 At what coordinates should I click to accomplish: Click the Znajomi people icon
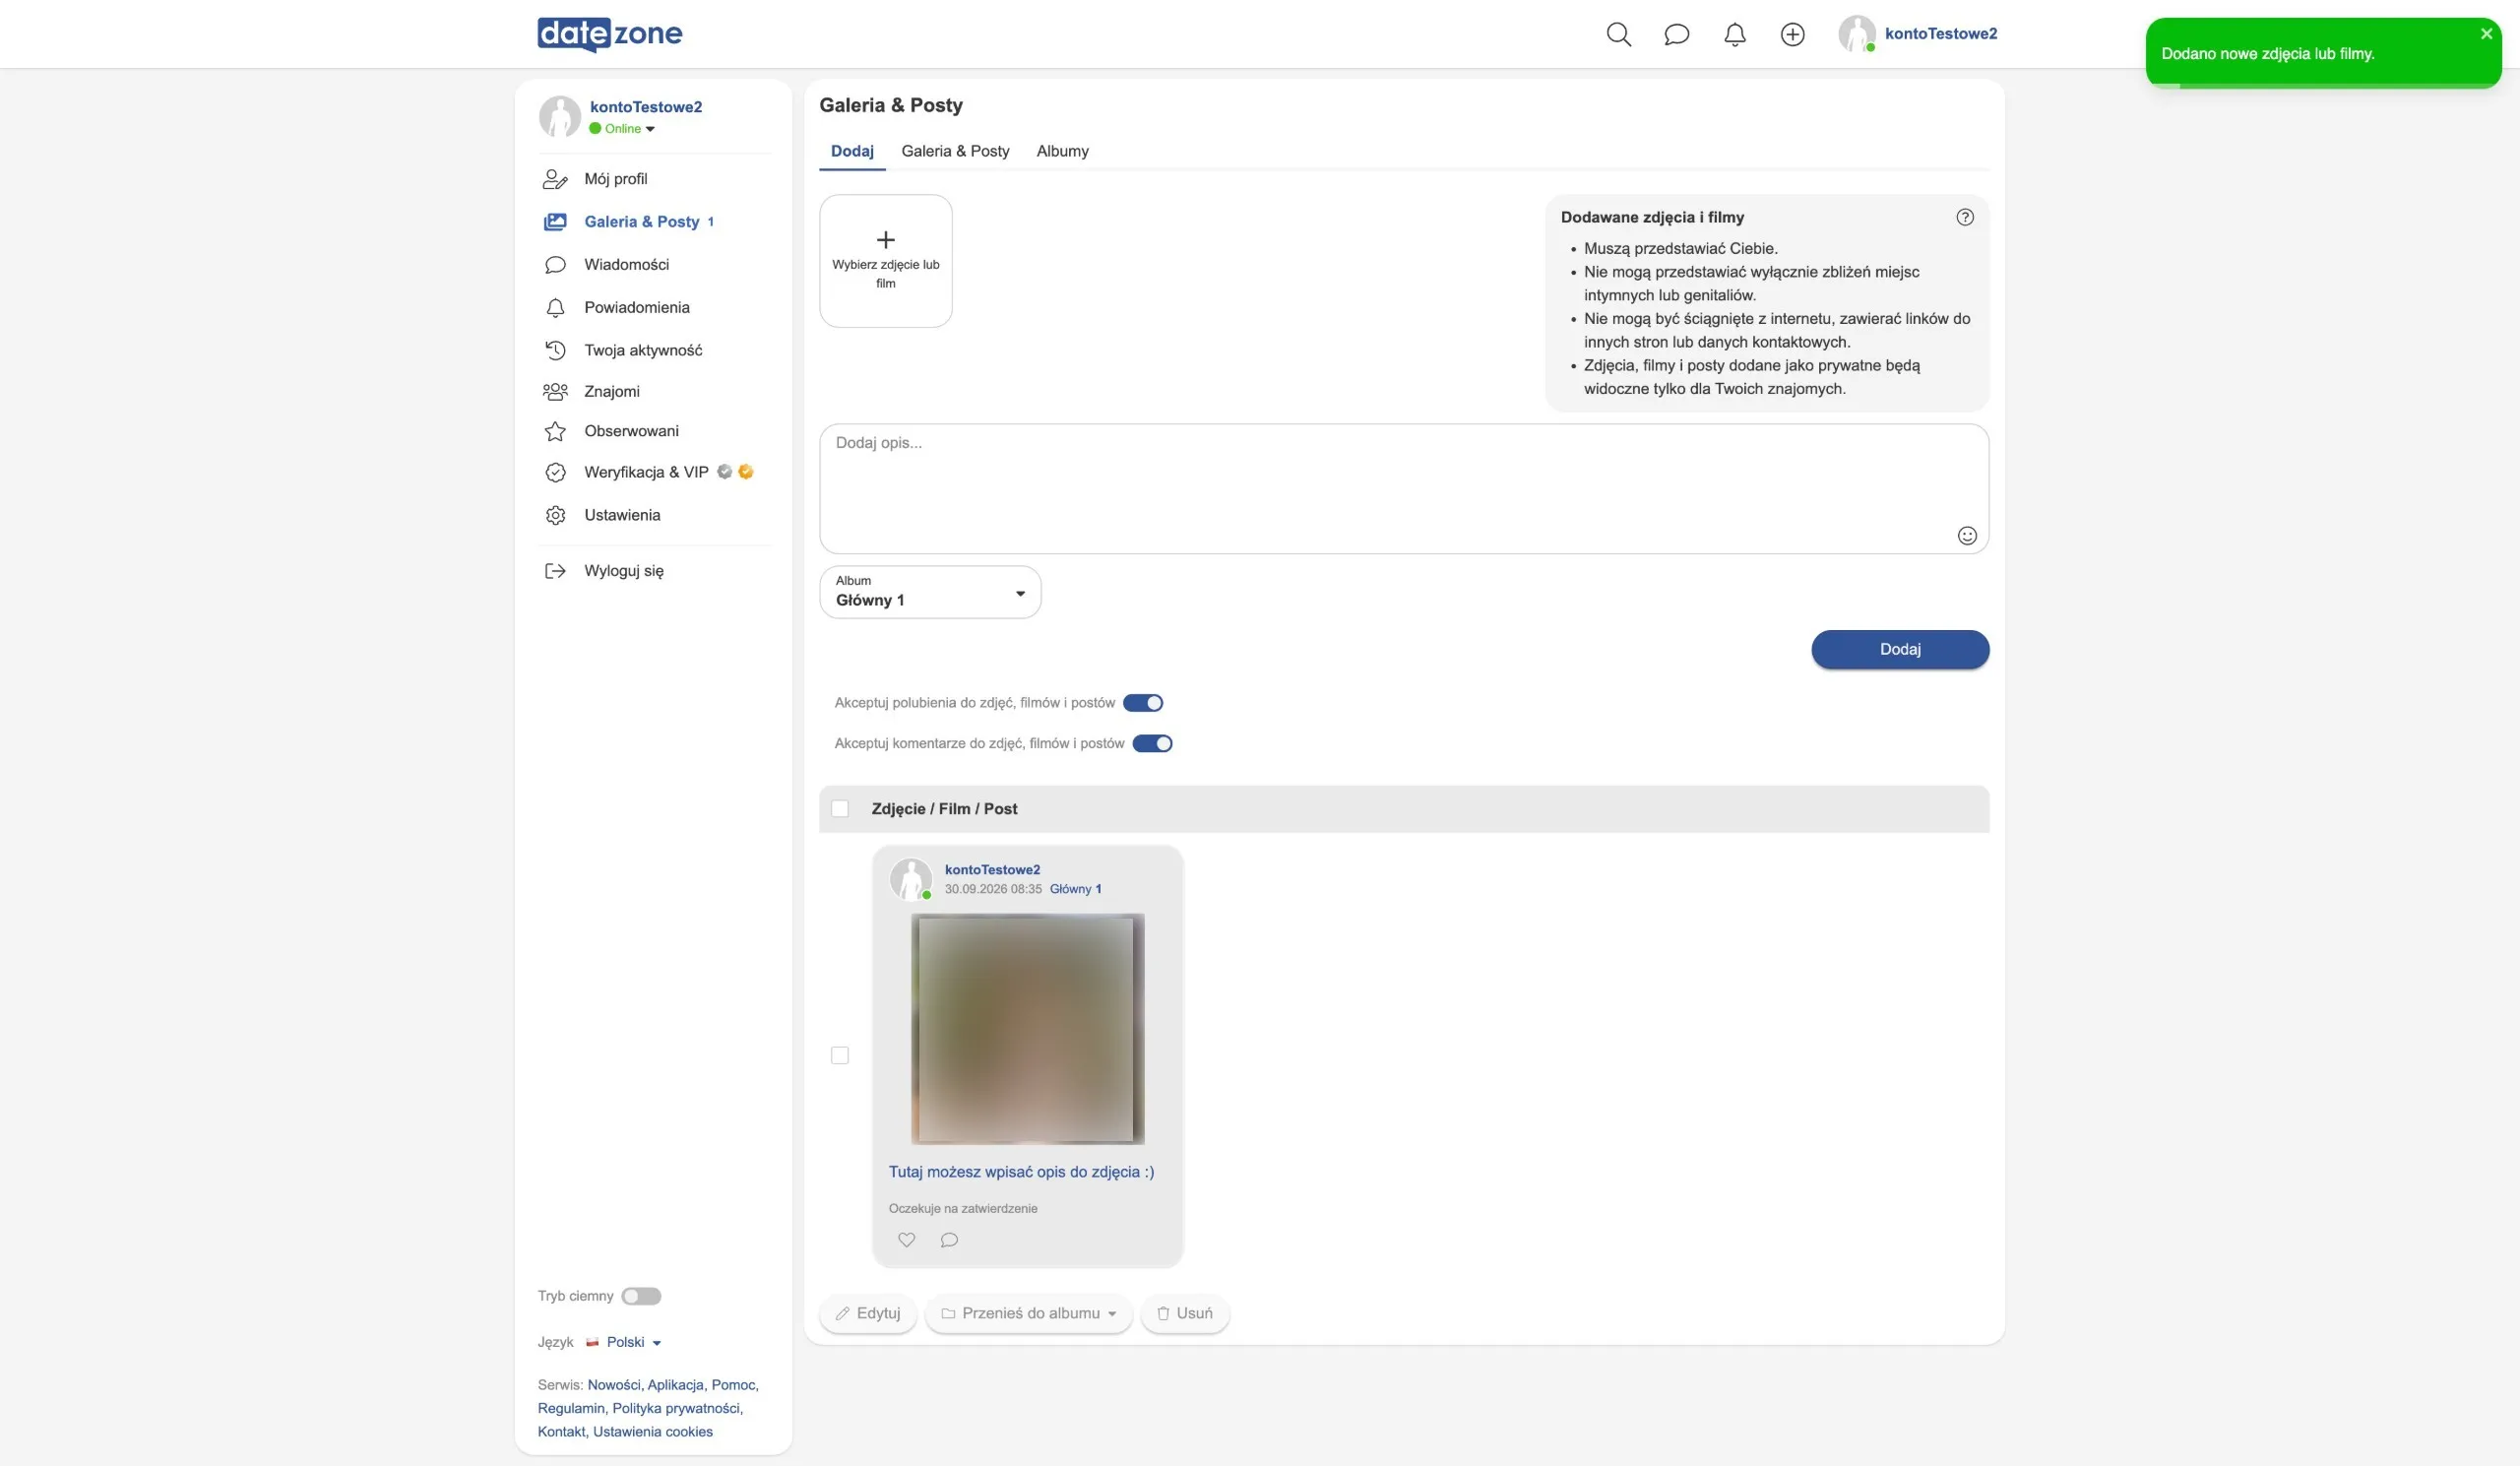[555, 391]
